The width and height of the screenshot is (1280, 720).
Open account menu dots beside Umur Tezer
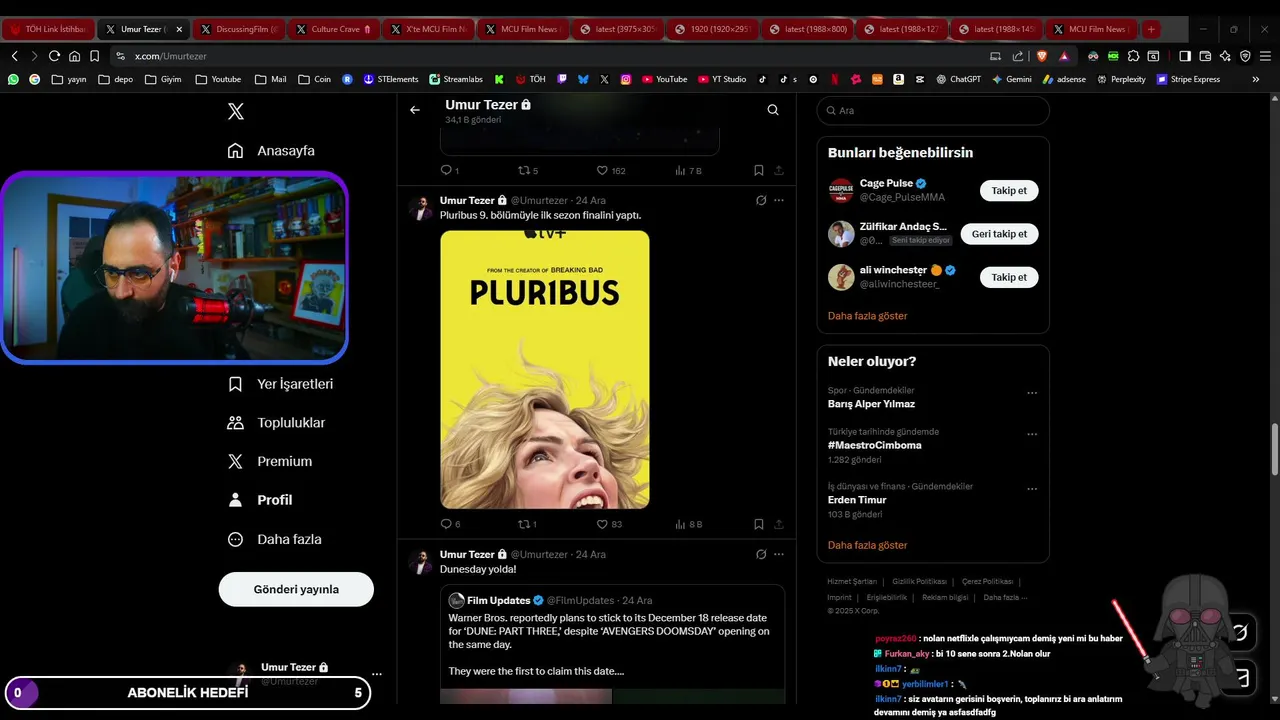pyautogui.click(x=376, y=674)
